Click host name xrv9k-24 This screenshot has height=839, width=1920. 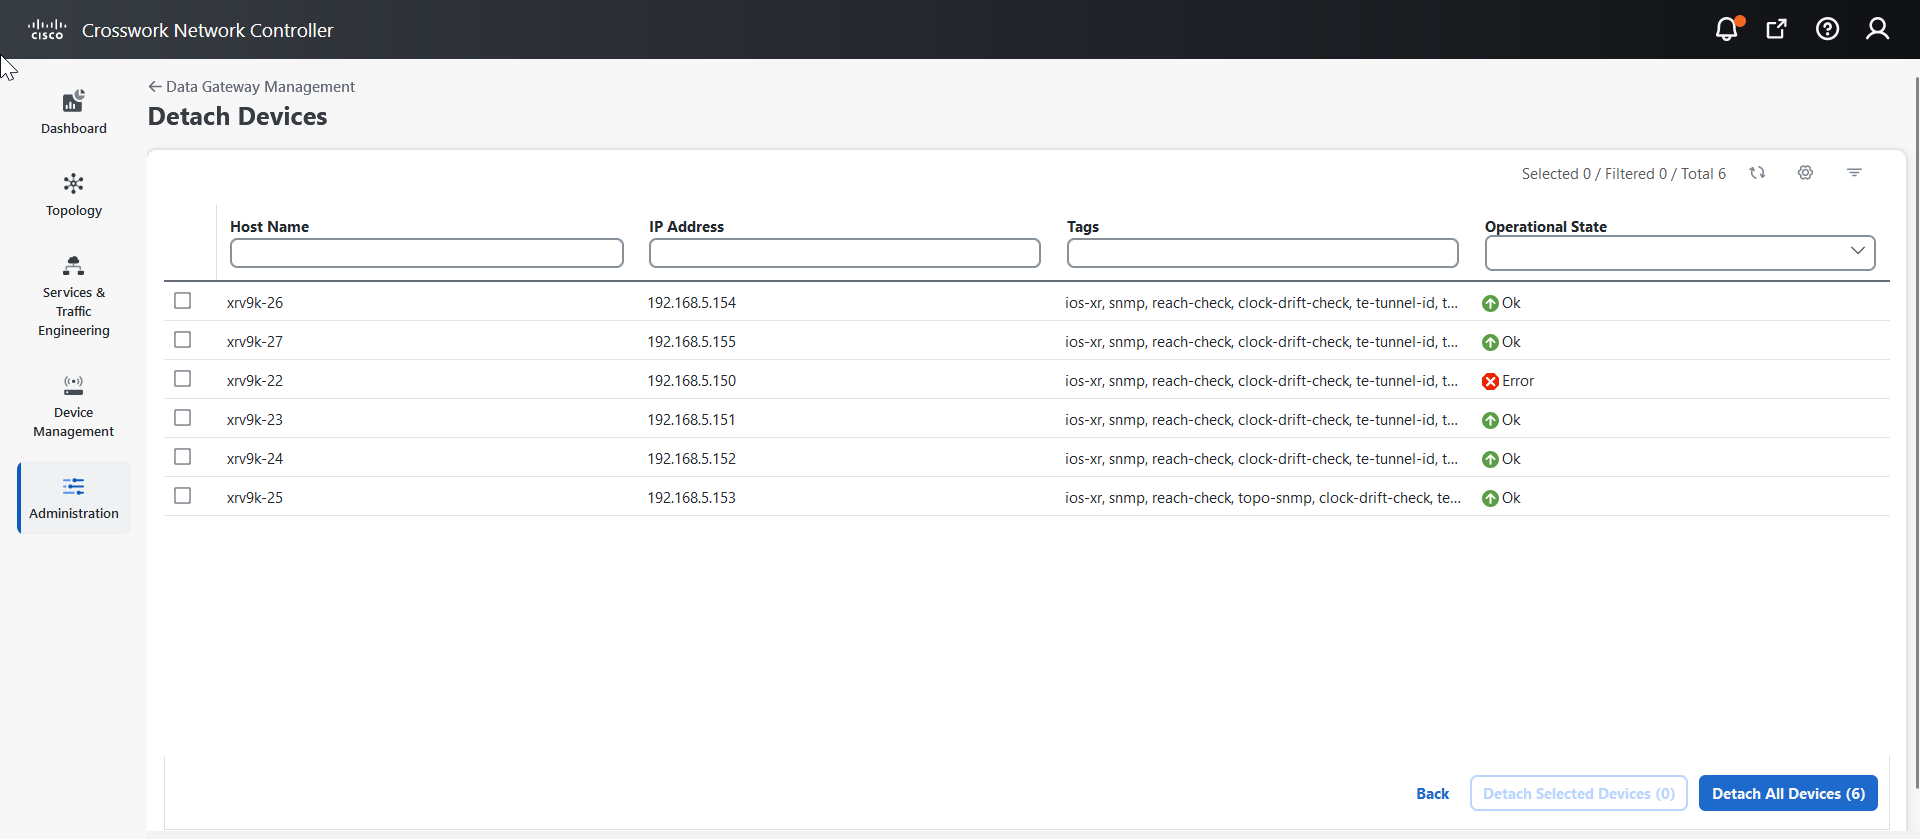tap(255, 459)
